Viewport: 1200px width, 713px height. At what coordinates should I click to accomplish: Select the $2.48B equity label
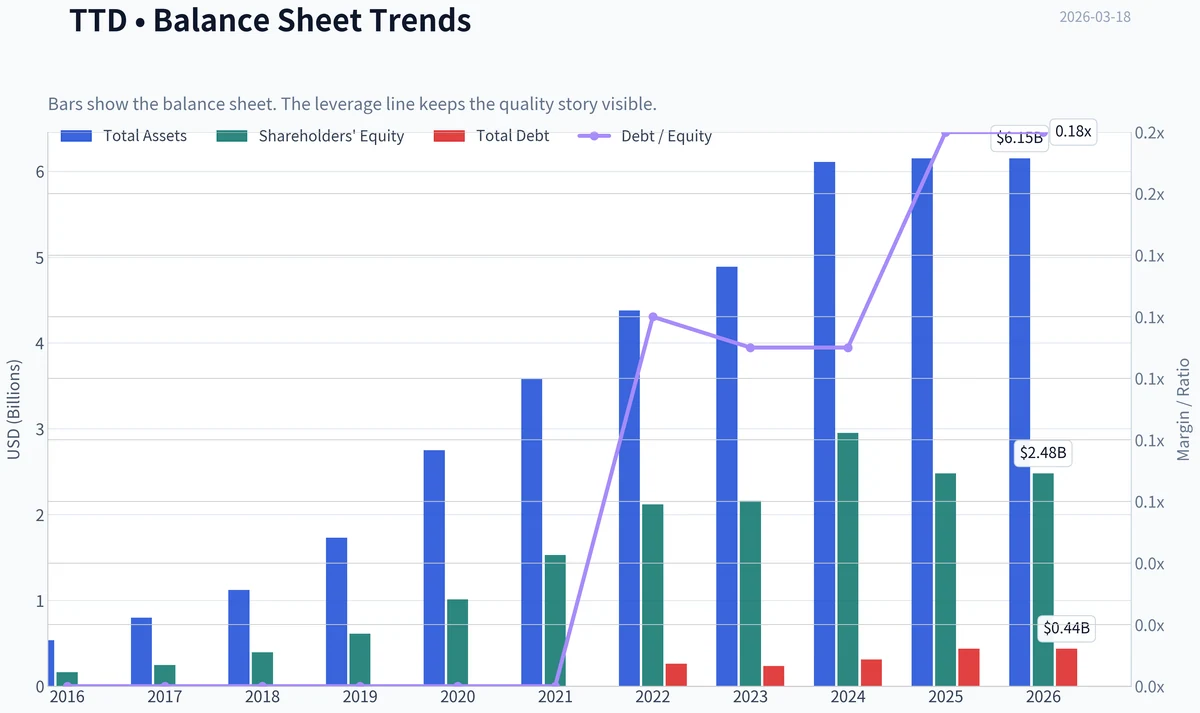click(1043, 453)
